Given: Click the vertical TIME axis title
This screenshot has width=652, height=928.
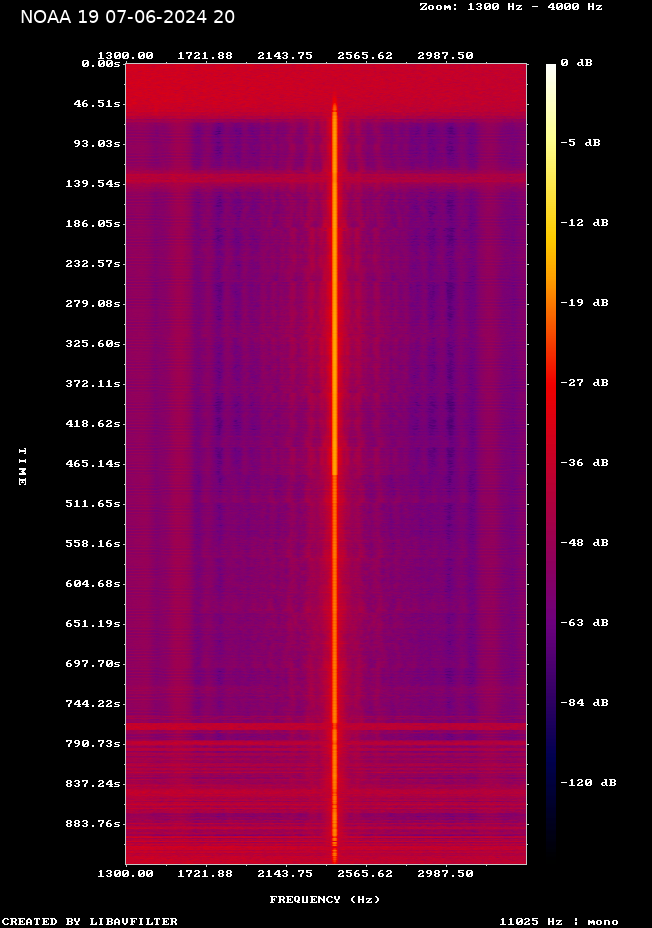Looking at the screenshot, I should 22,466.
